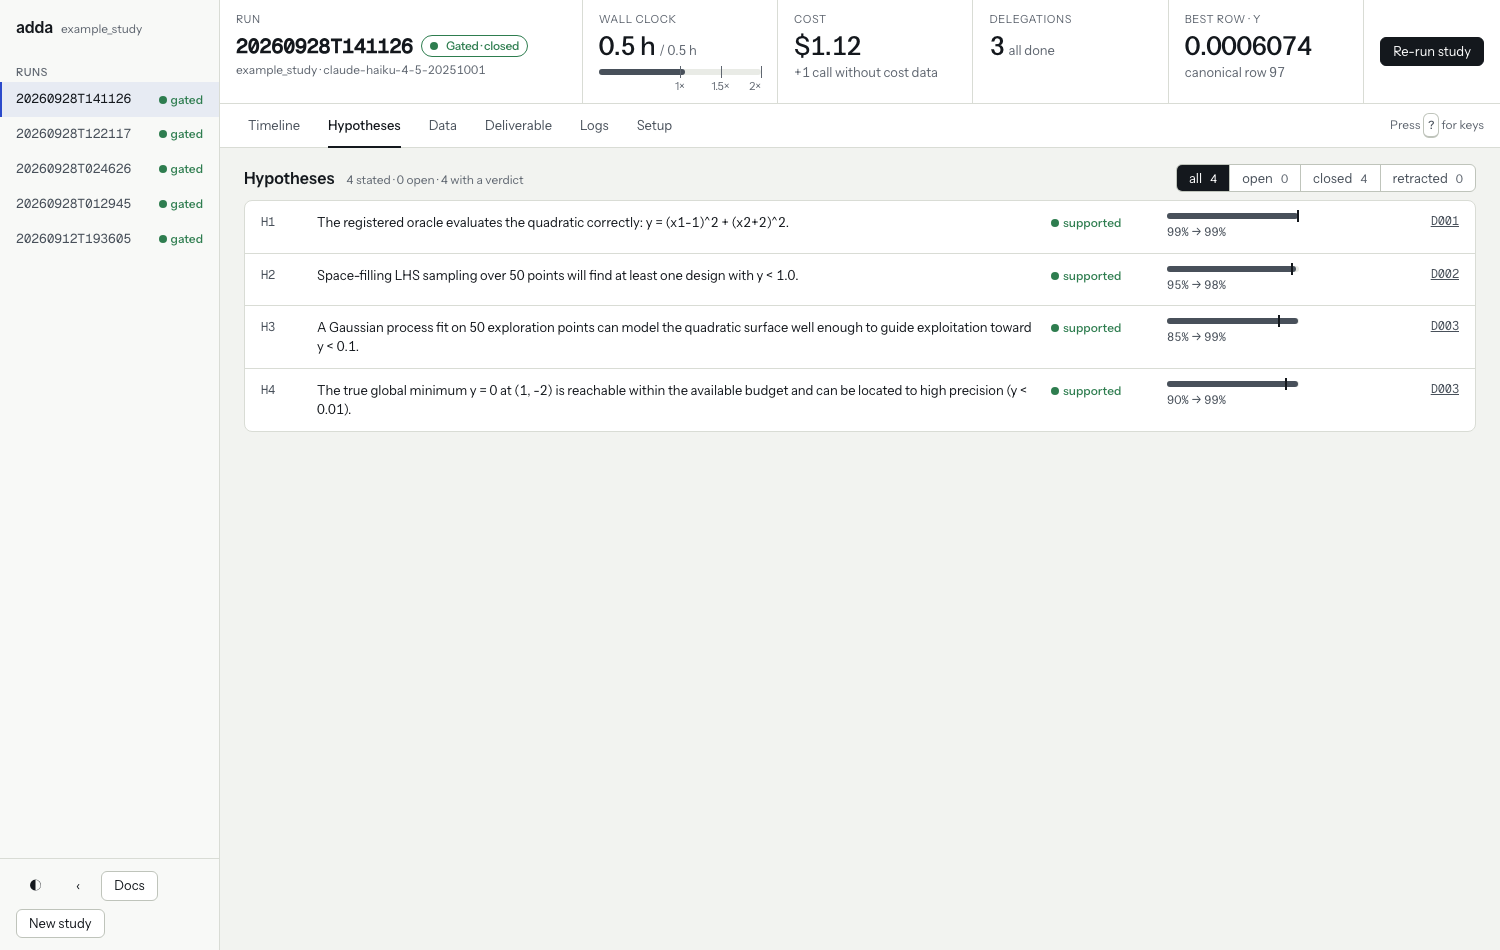Click the H1 hypothesis about registered oracle
The width and height of the screenshot is (1500, 950).
click(x=553, y=222)
